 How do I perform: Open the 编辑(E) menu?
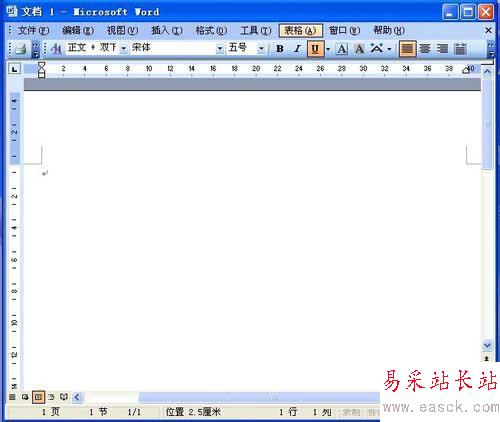[78, 31]
